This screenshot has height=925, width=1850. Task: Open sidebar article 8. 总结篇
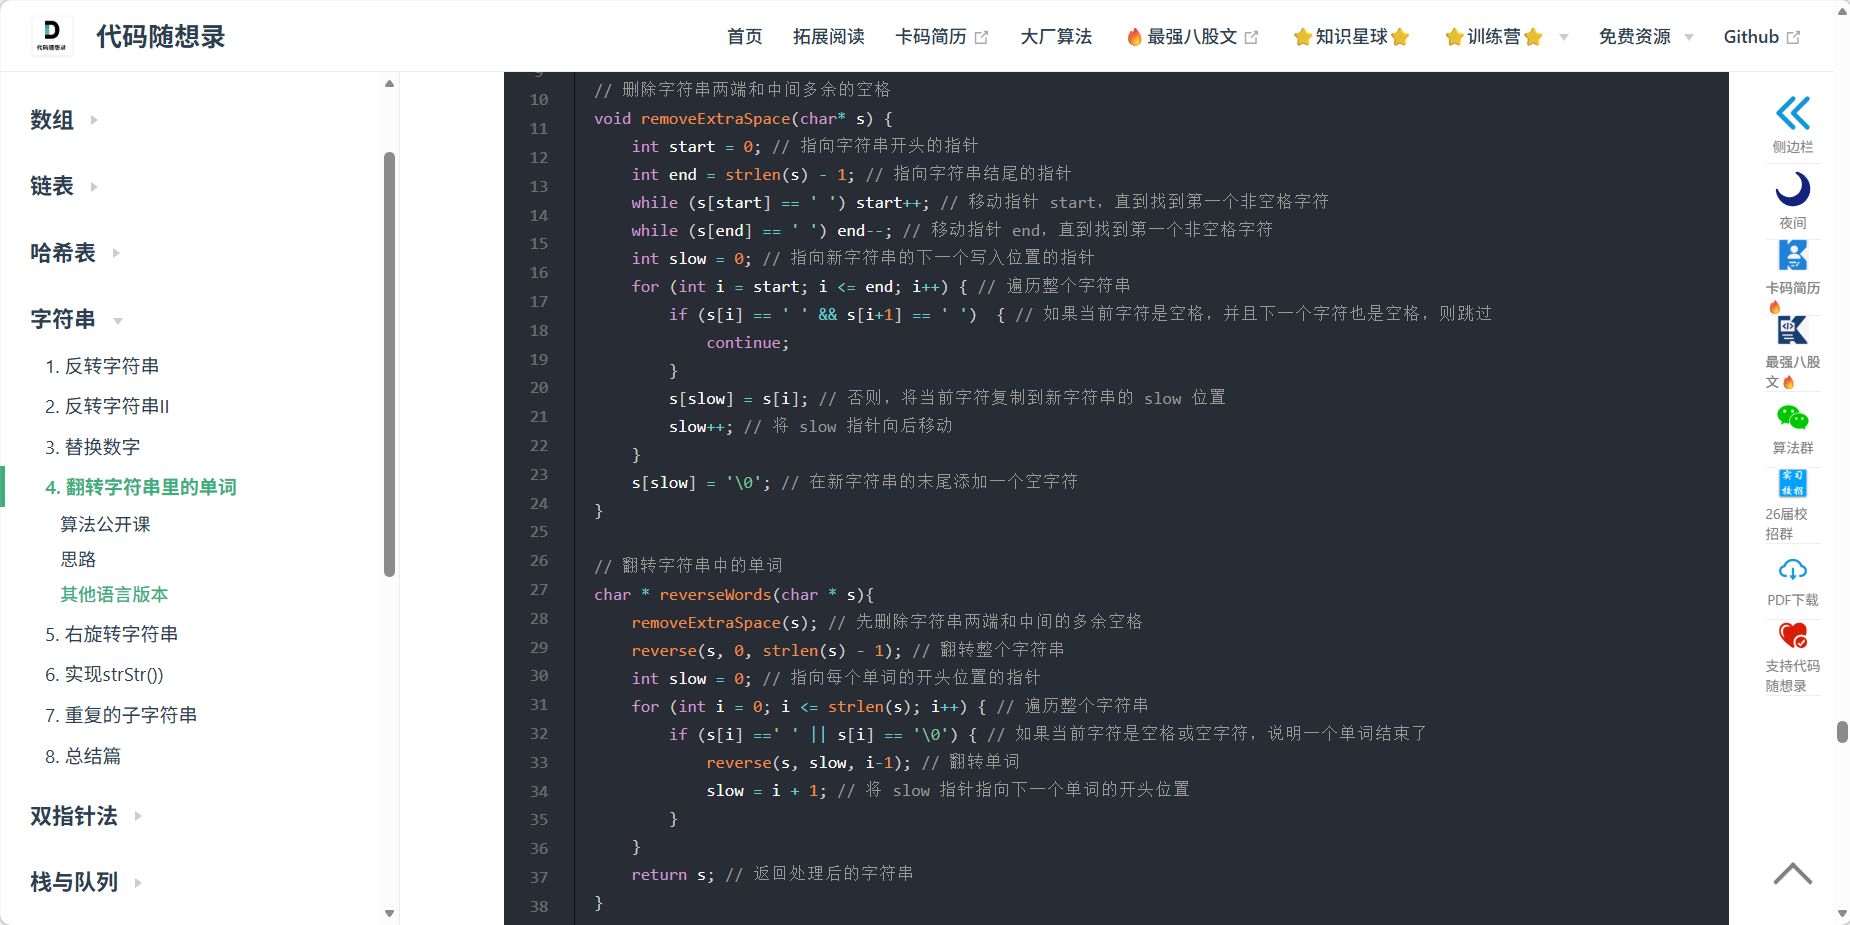(x=83, y=756)
